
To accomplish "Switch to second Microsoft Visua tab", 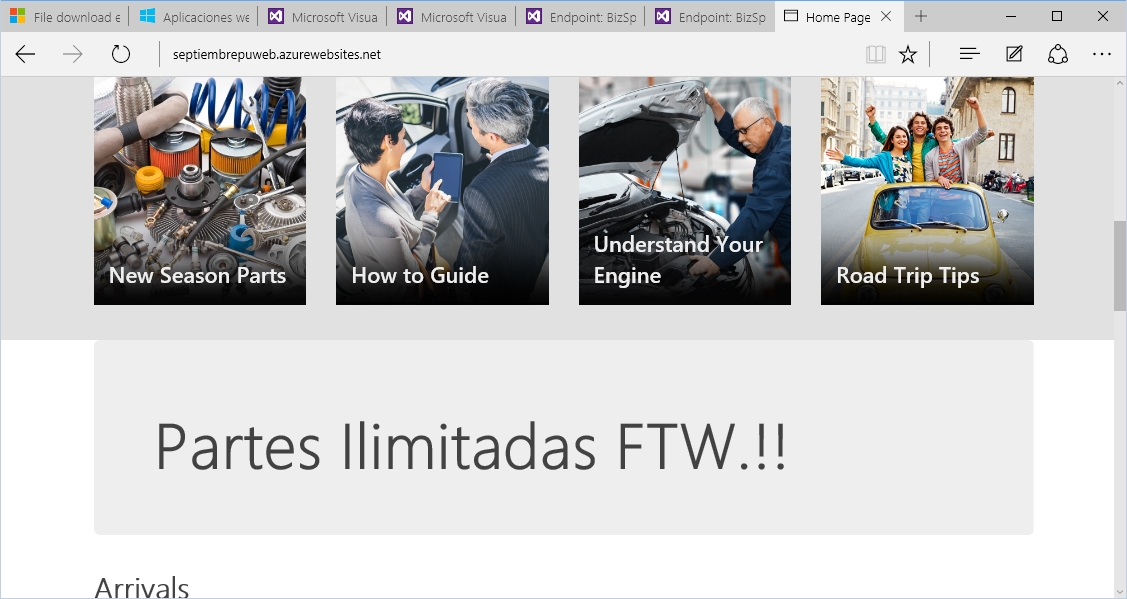I will (x=451, y=17).
